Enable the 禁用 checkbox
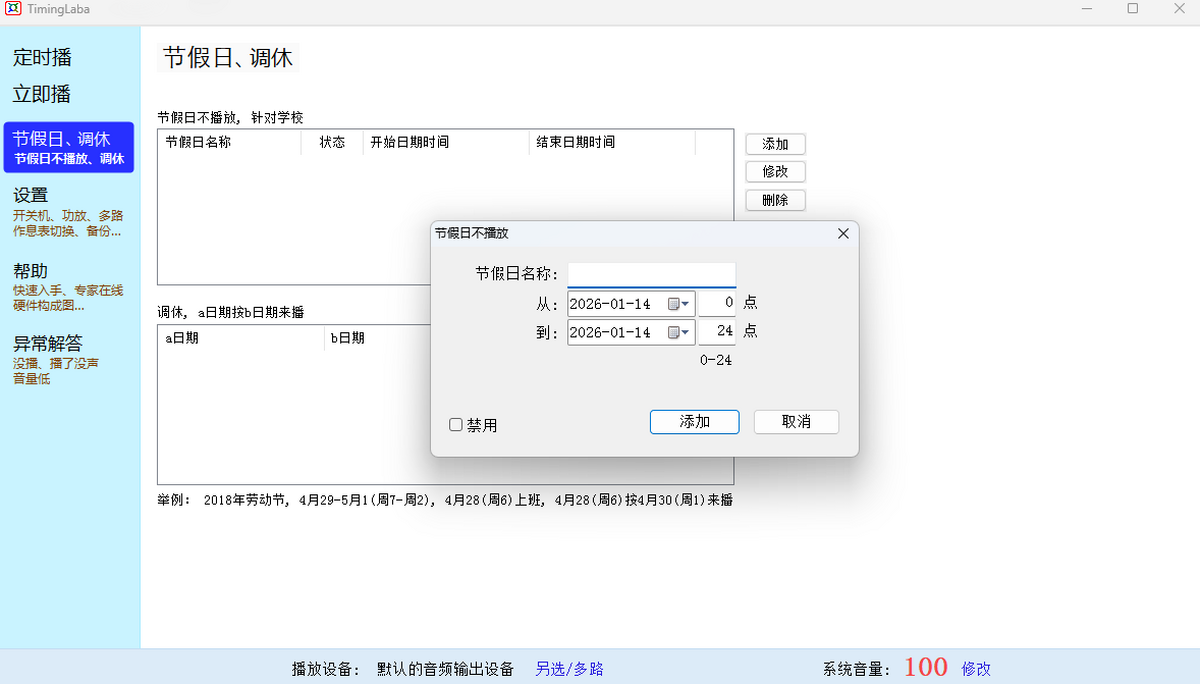 pyautogui.click(x=456, y=425)
